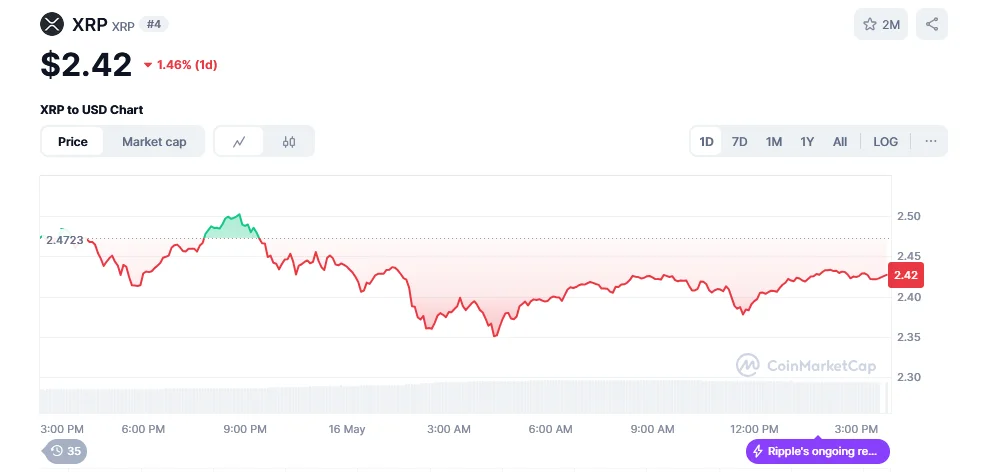This screenshot has height=472, width=981.
Task: Switch to 1M time range
Action: click(x=773, y=142)
